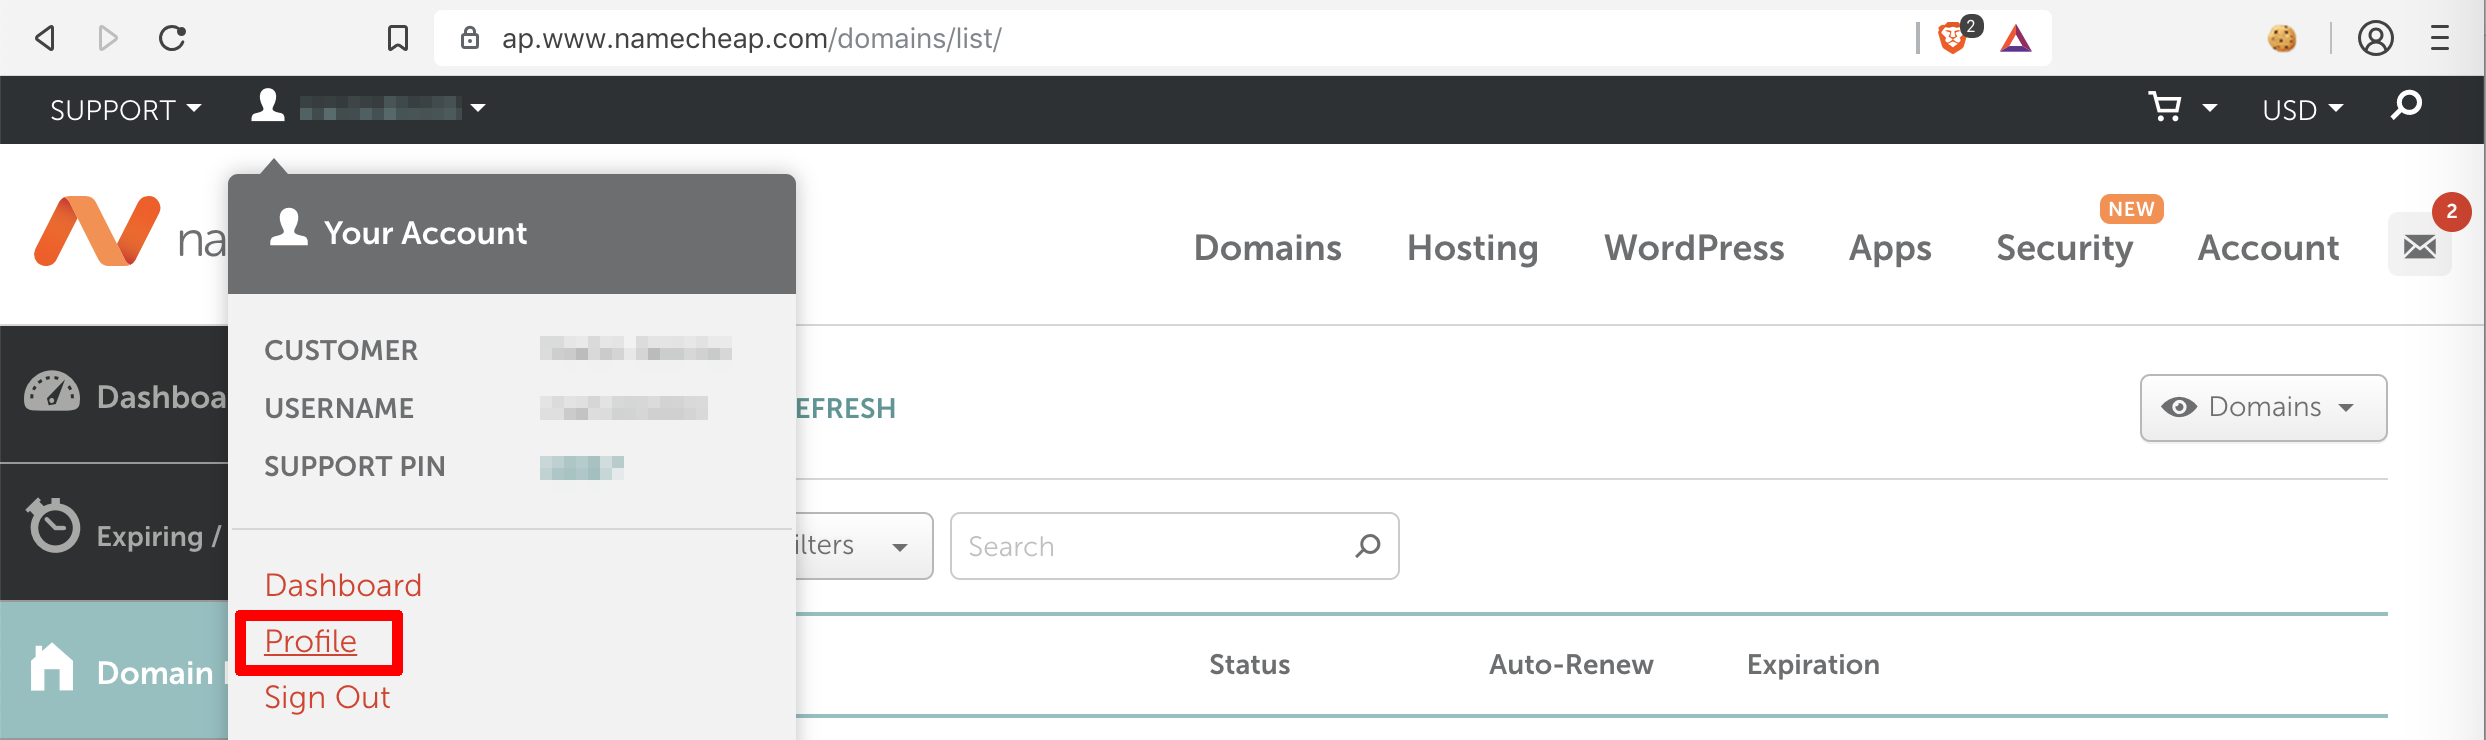Bookmark this page using the bookmark icon
The image size is (2486, 740).
(398, 39)
